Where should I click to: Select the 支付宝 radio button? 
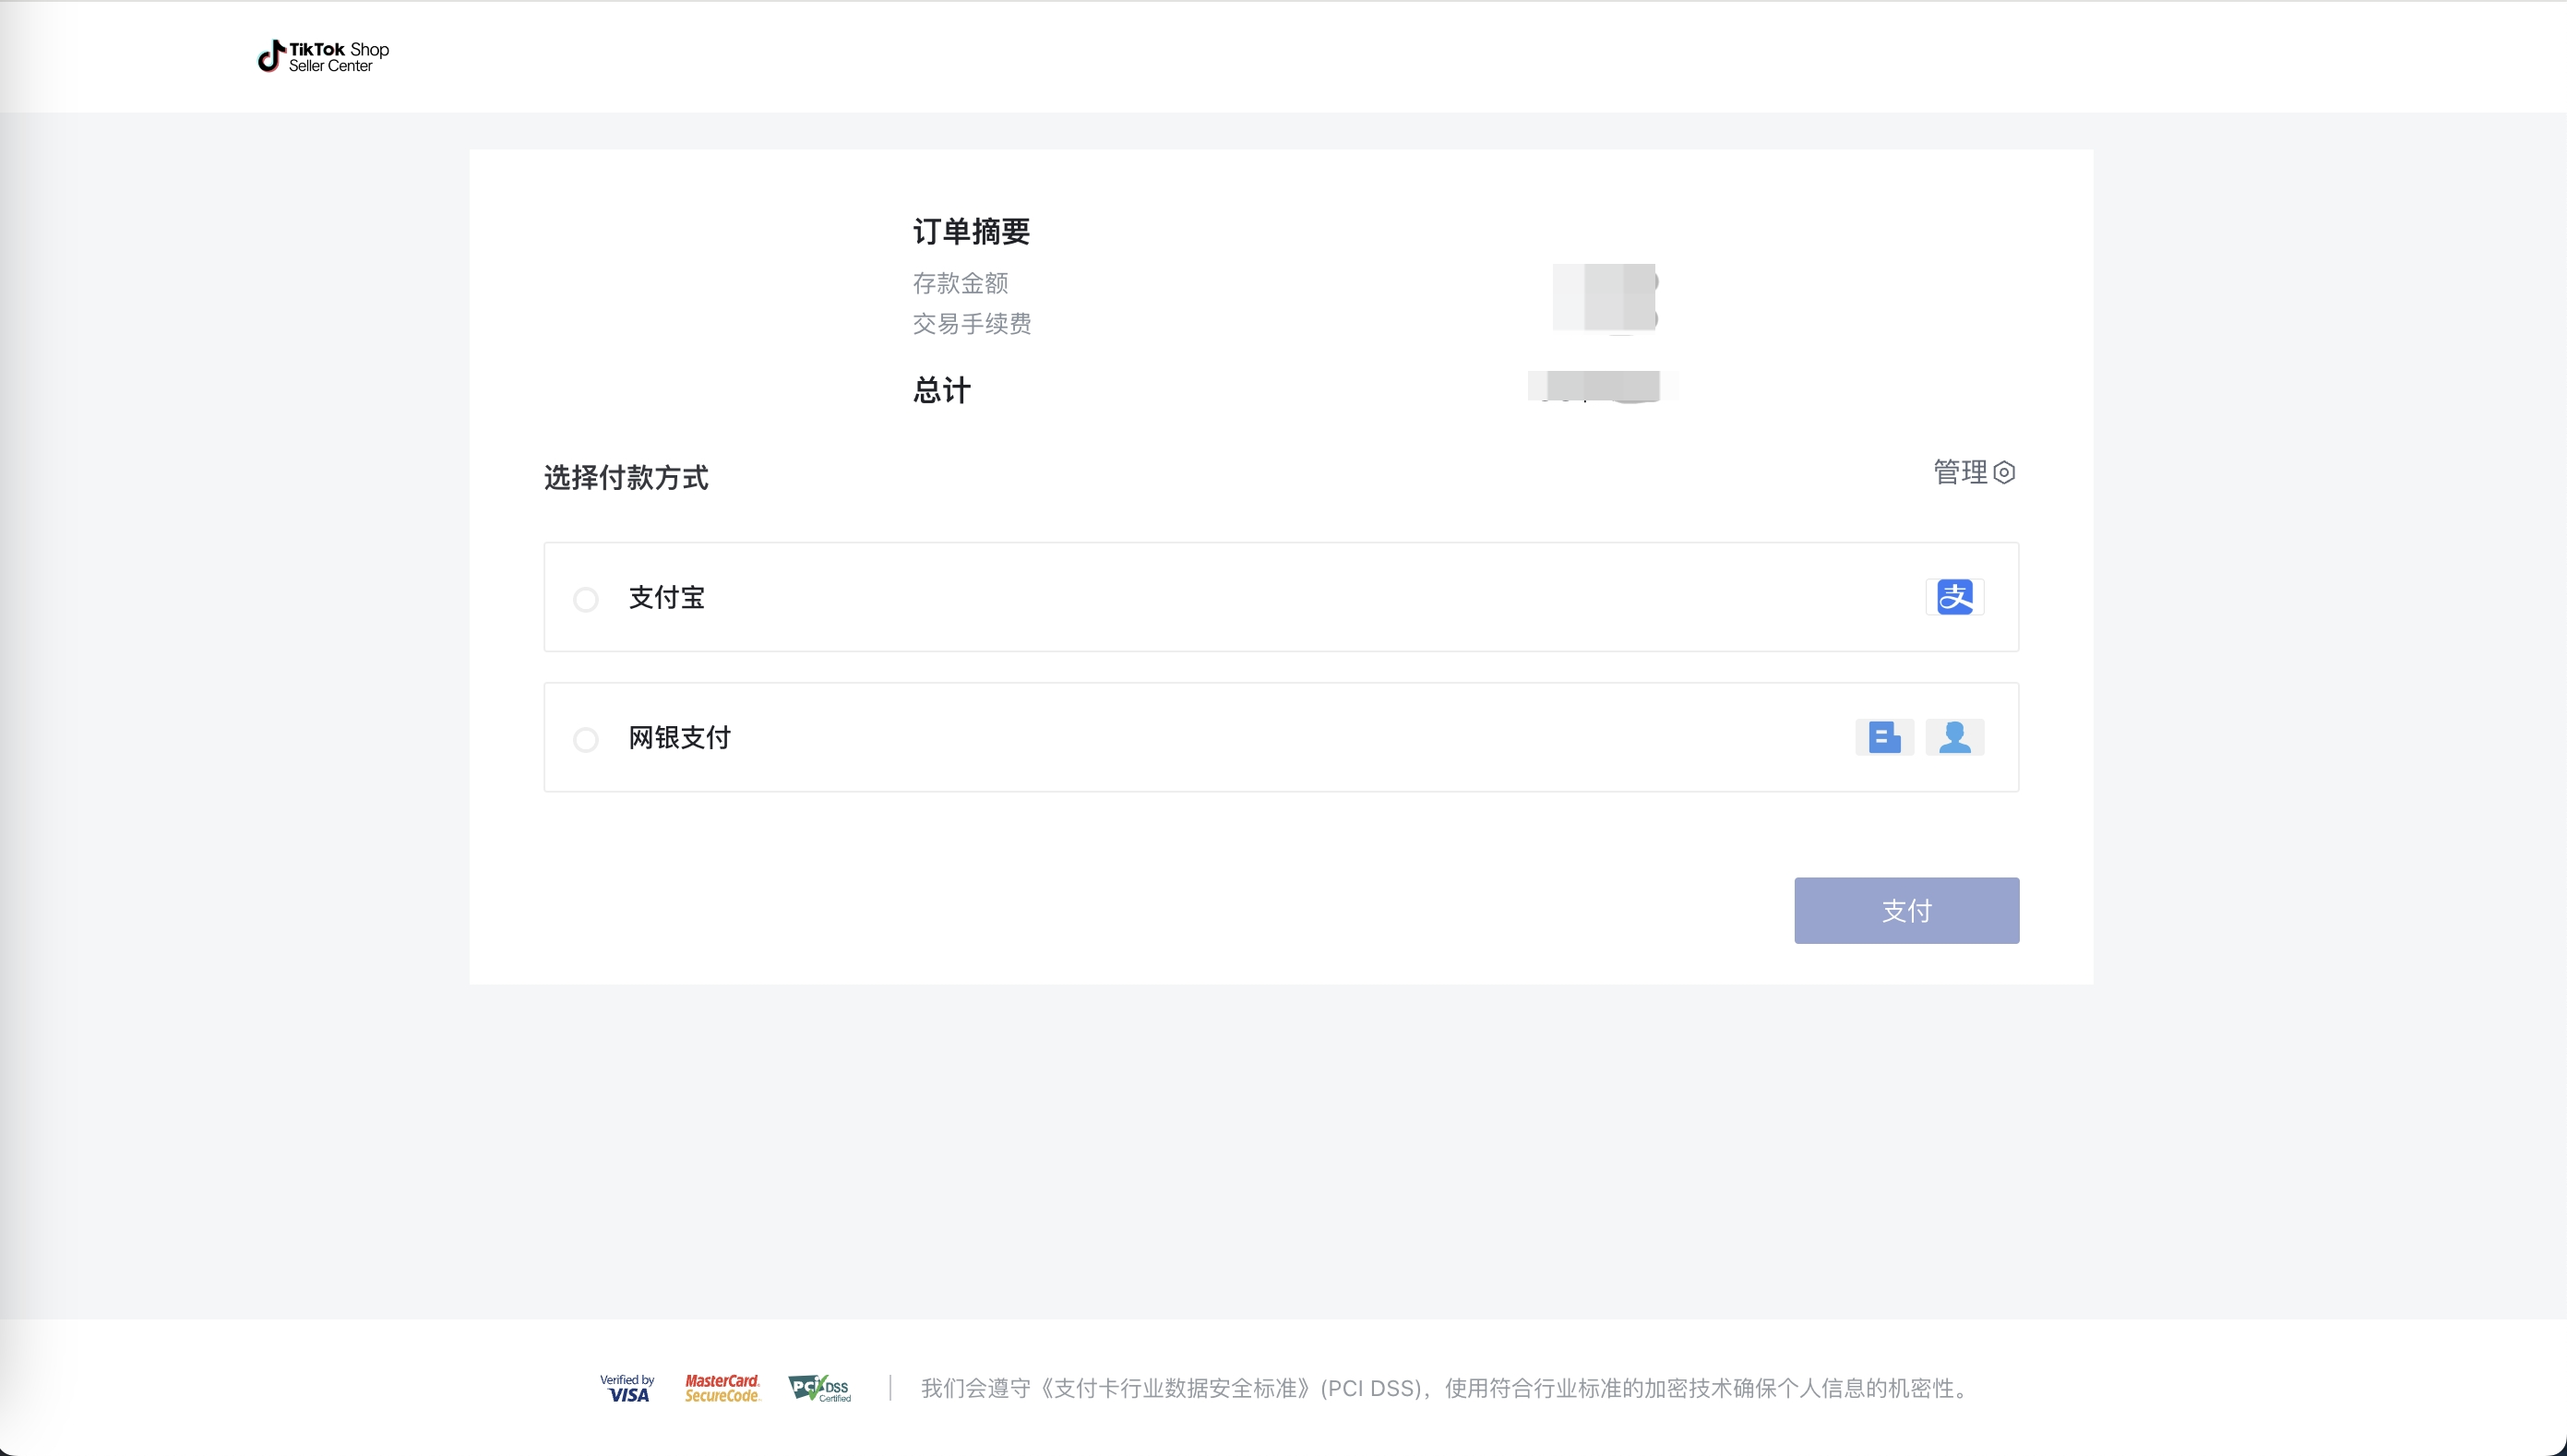pos(586,599)
